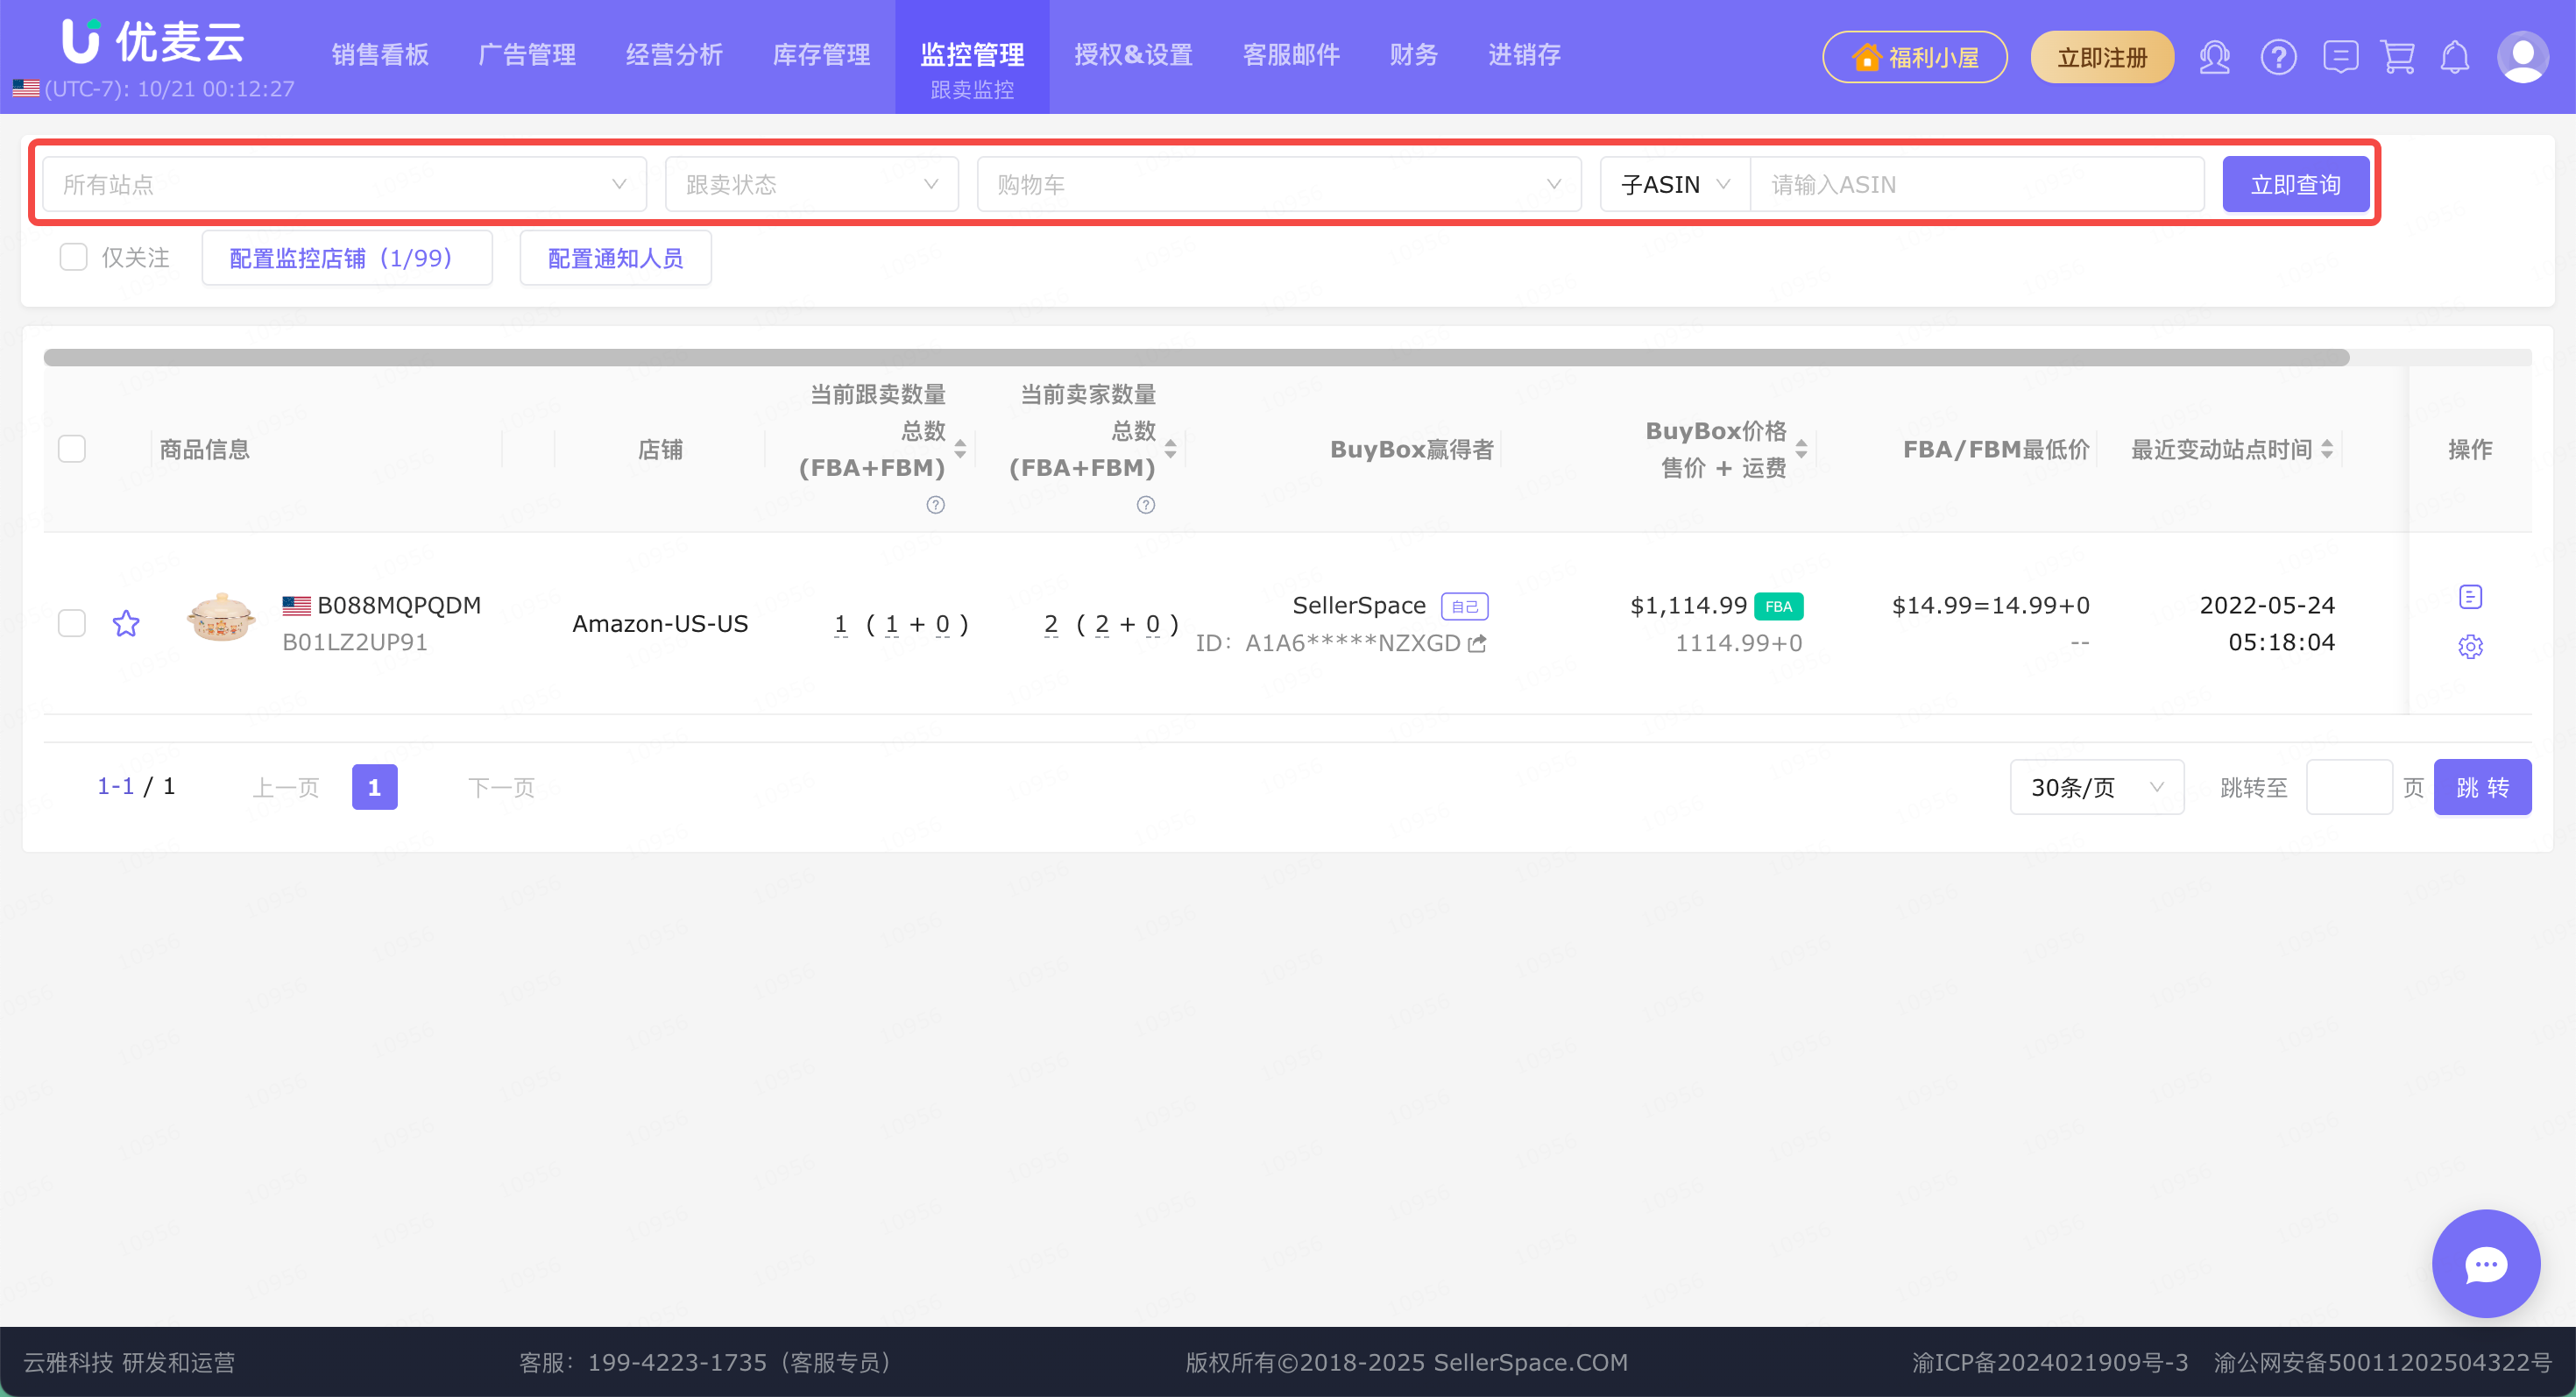
Task: Switch to the 库存管理 menu tab
Action: (x=821, y=55)
